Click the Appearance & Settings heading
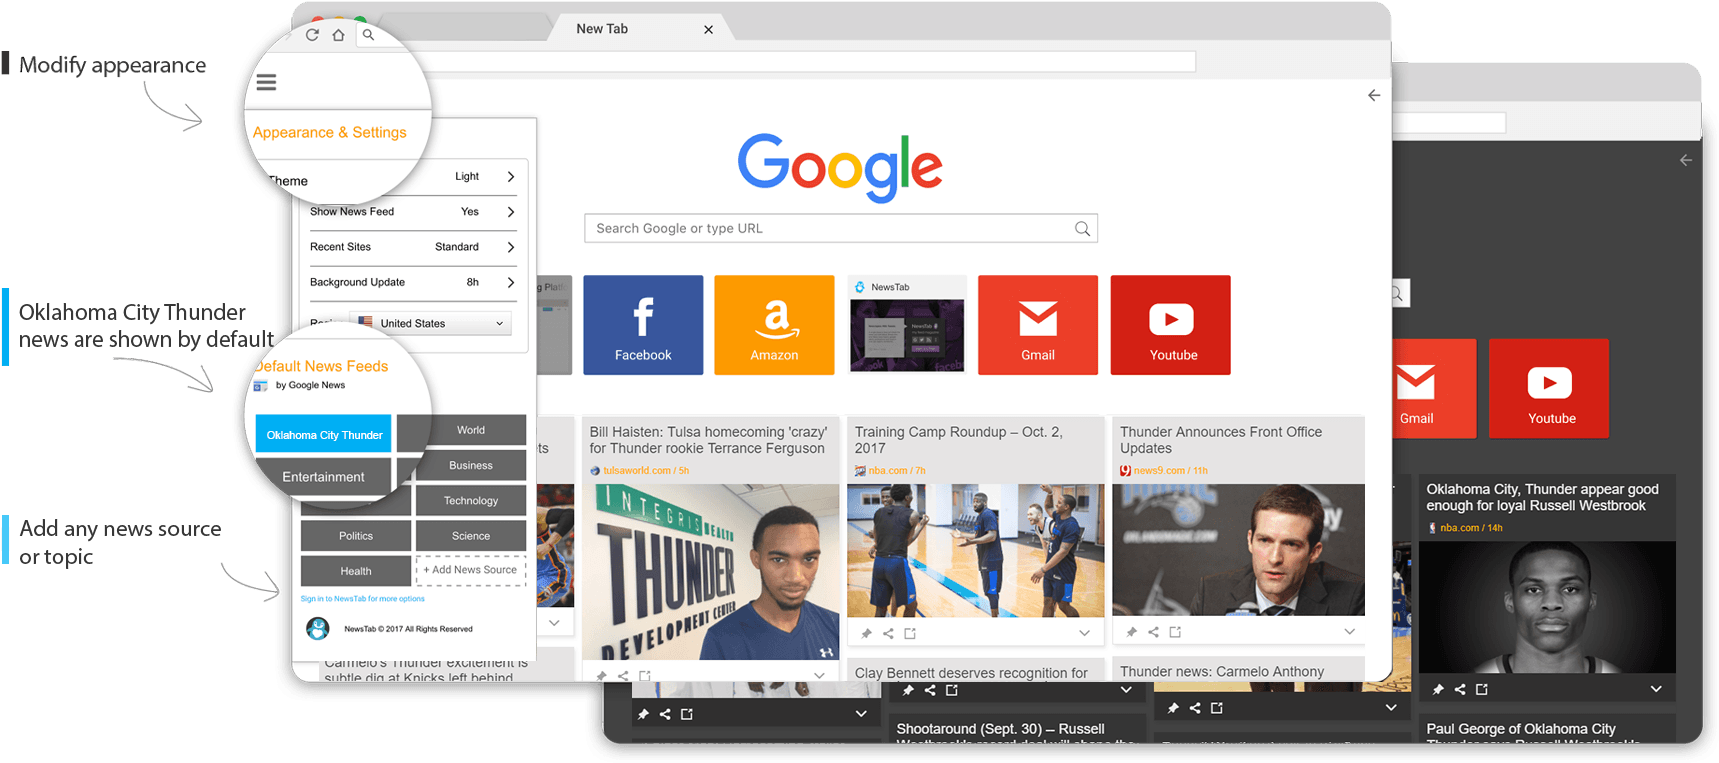This screenshot has width=1719, height=763. coord(329,133)
